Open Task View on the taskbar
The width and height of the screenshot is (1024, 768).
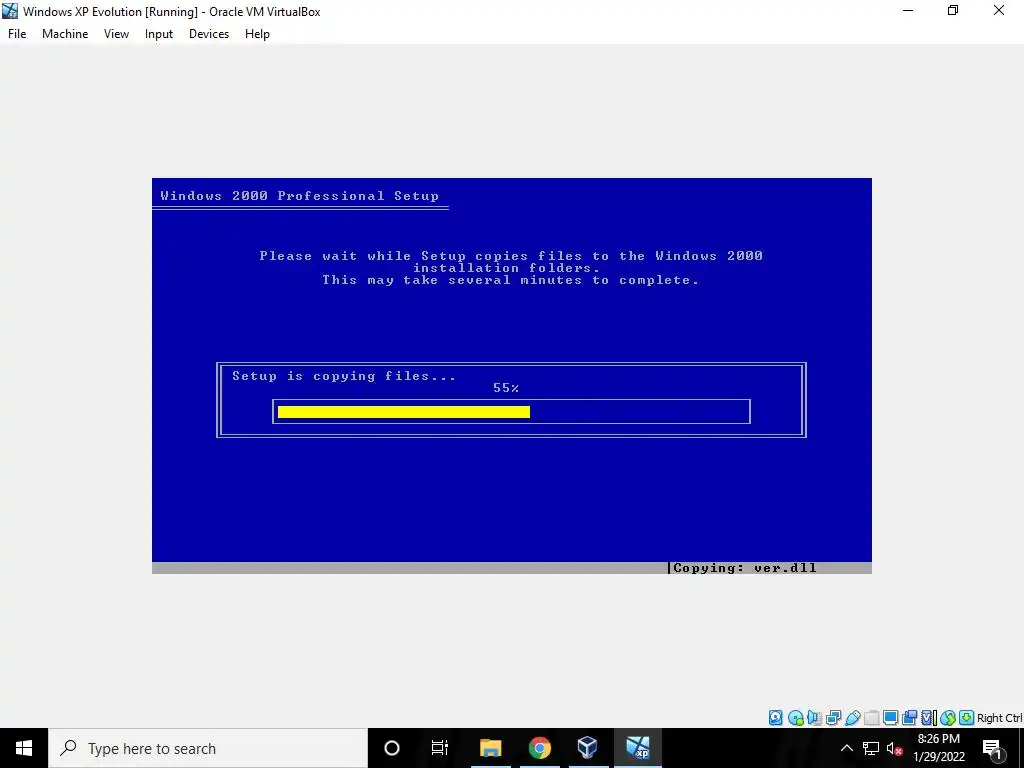click(440, 748)
